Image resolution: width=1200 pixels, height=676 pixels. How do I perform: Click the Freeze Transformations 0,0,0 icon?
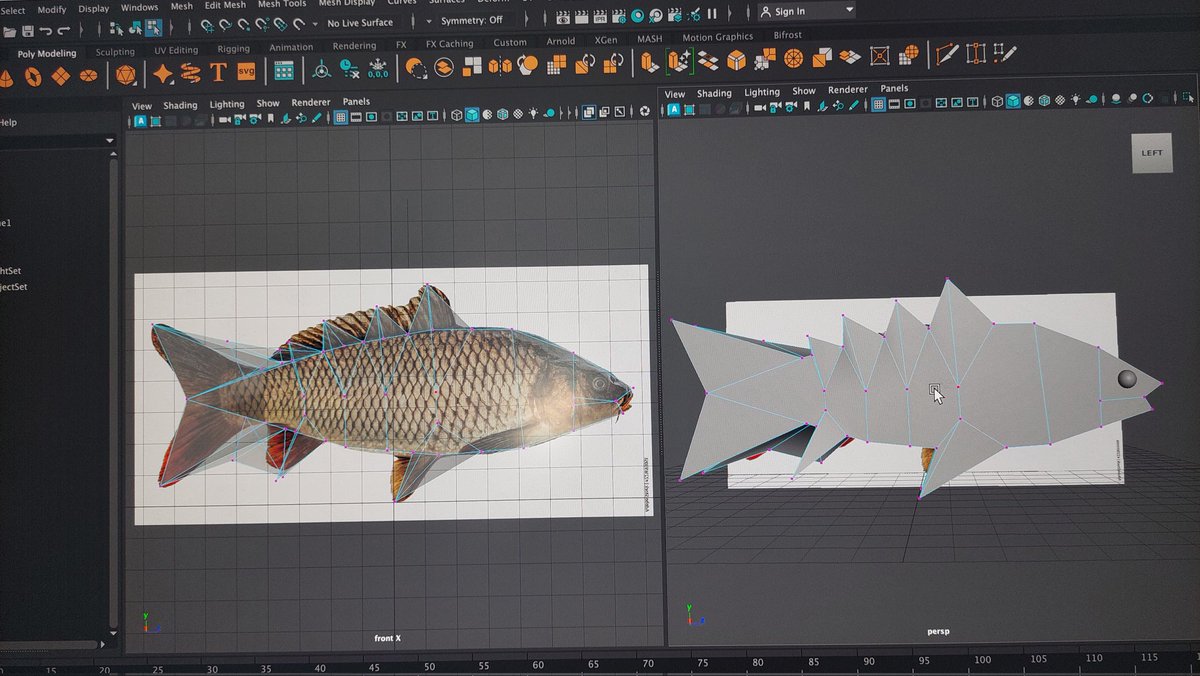(378, 70)
